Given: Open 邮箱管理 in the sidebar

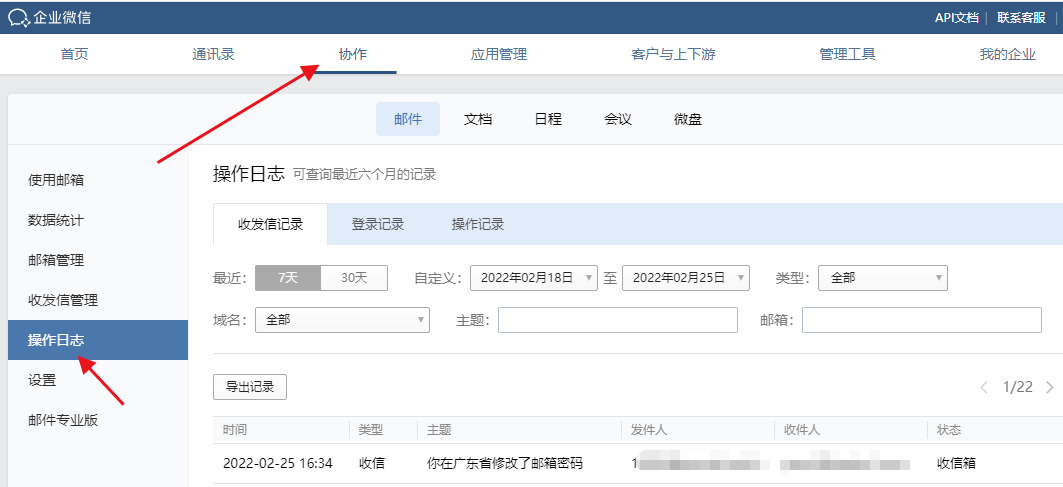Looking at the screenshot, I should tap(56, 260).
